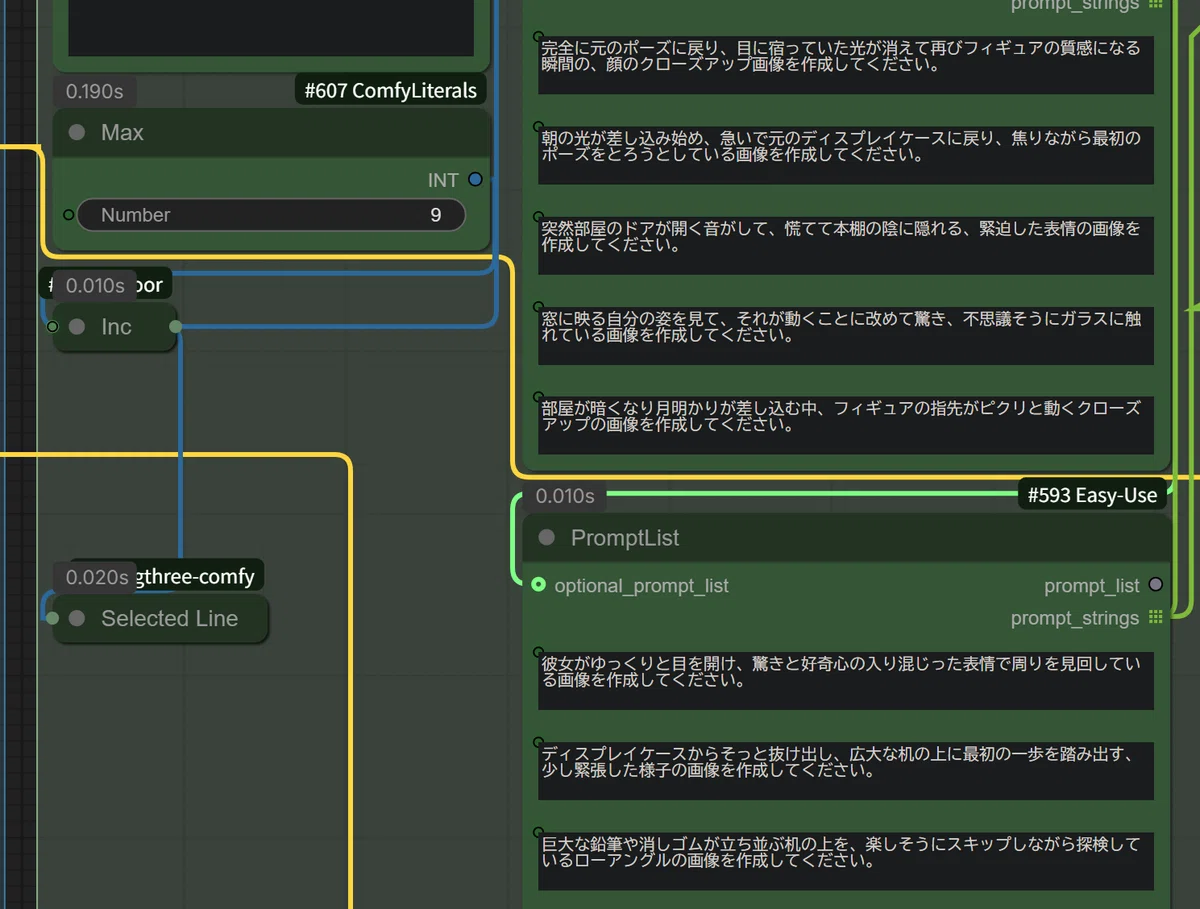The height and width of the screenshot is (909, 1200).
Task: Click the Inc node output port
Action: 176,327
